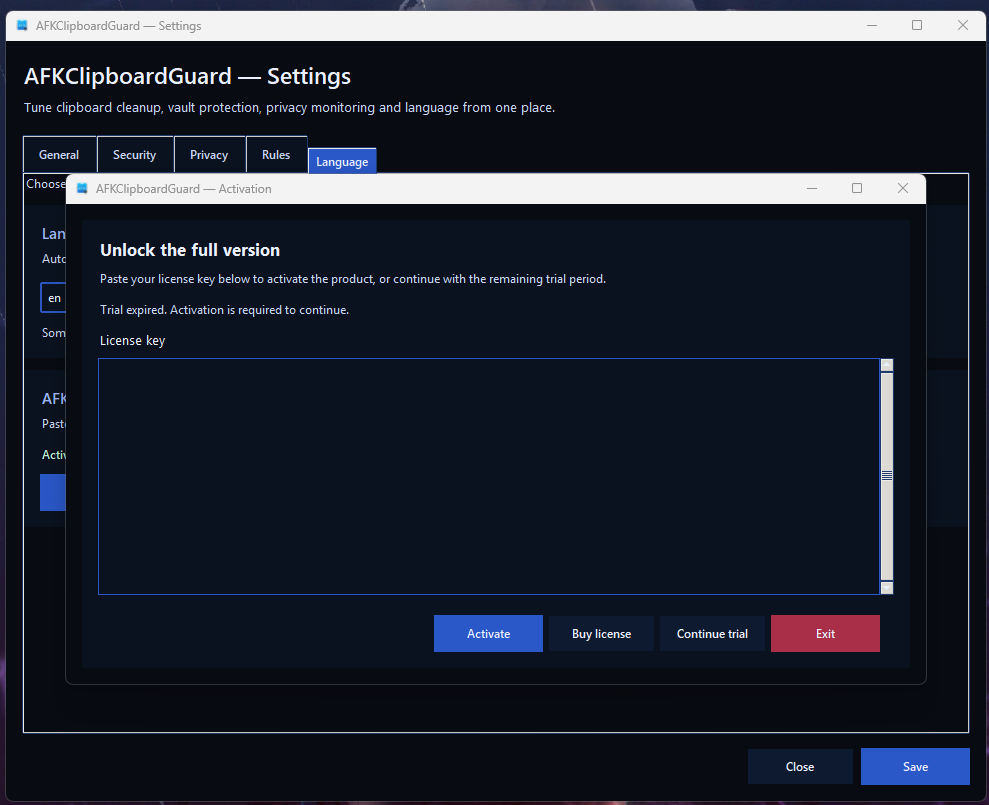Viewport: 989px width, 805px height.
Task: Click the Buy license button
Action: [x=601, y=634]
